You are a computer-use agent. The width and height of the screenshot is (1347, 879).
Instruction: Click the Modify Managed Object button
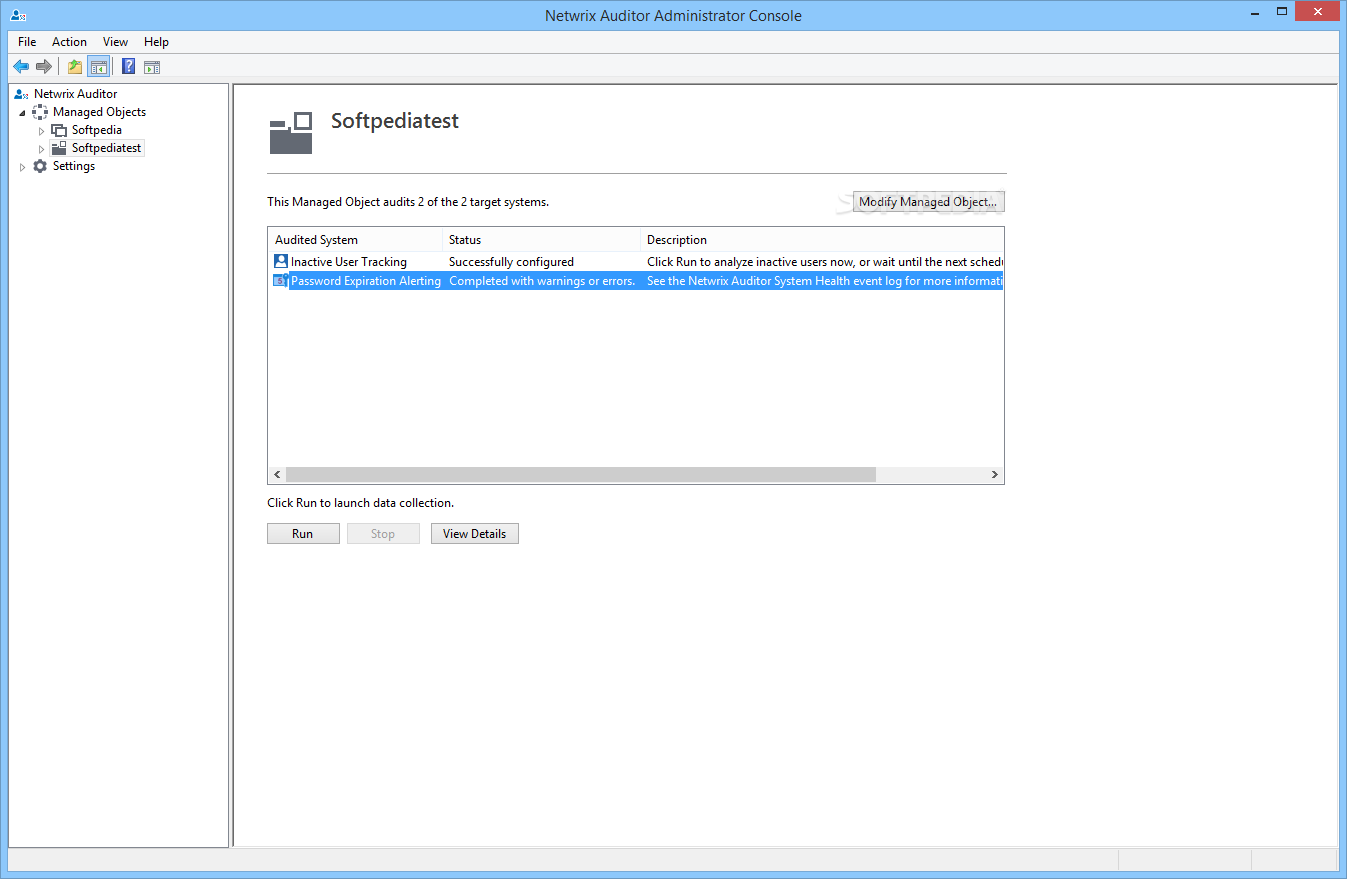coord(928,202)
